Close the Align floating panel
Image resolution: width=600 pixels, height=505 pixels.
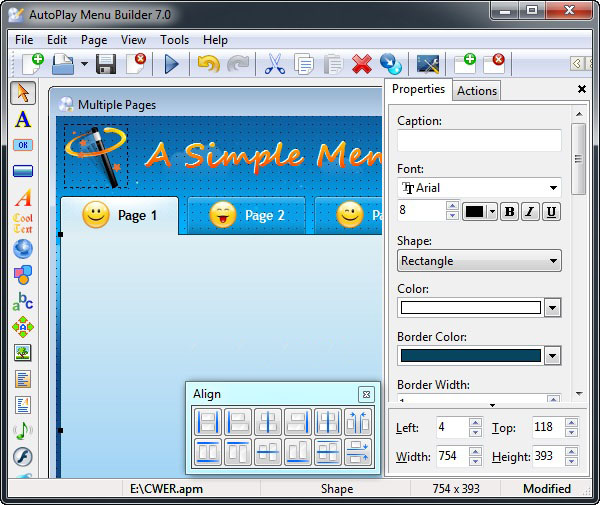click(x=366, y=394)
